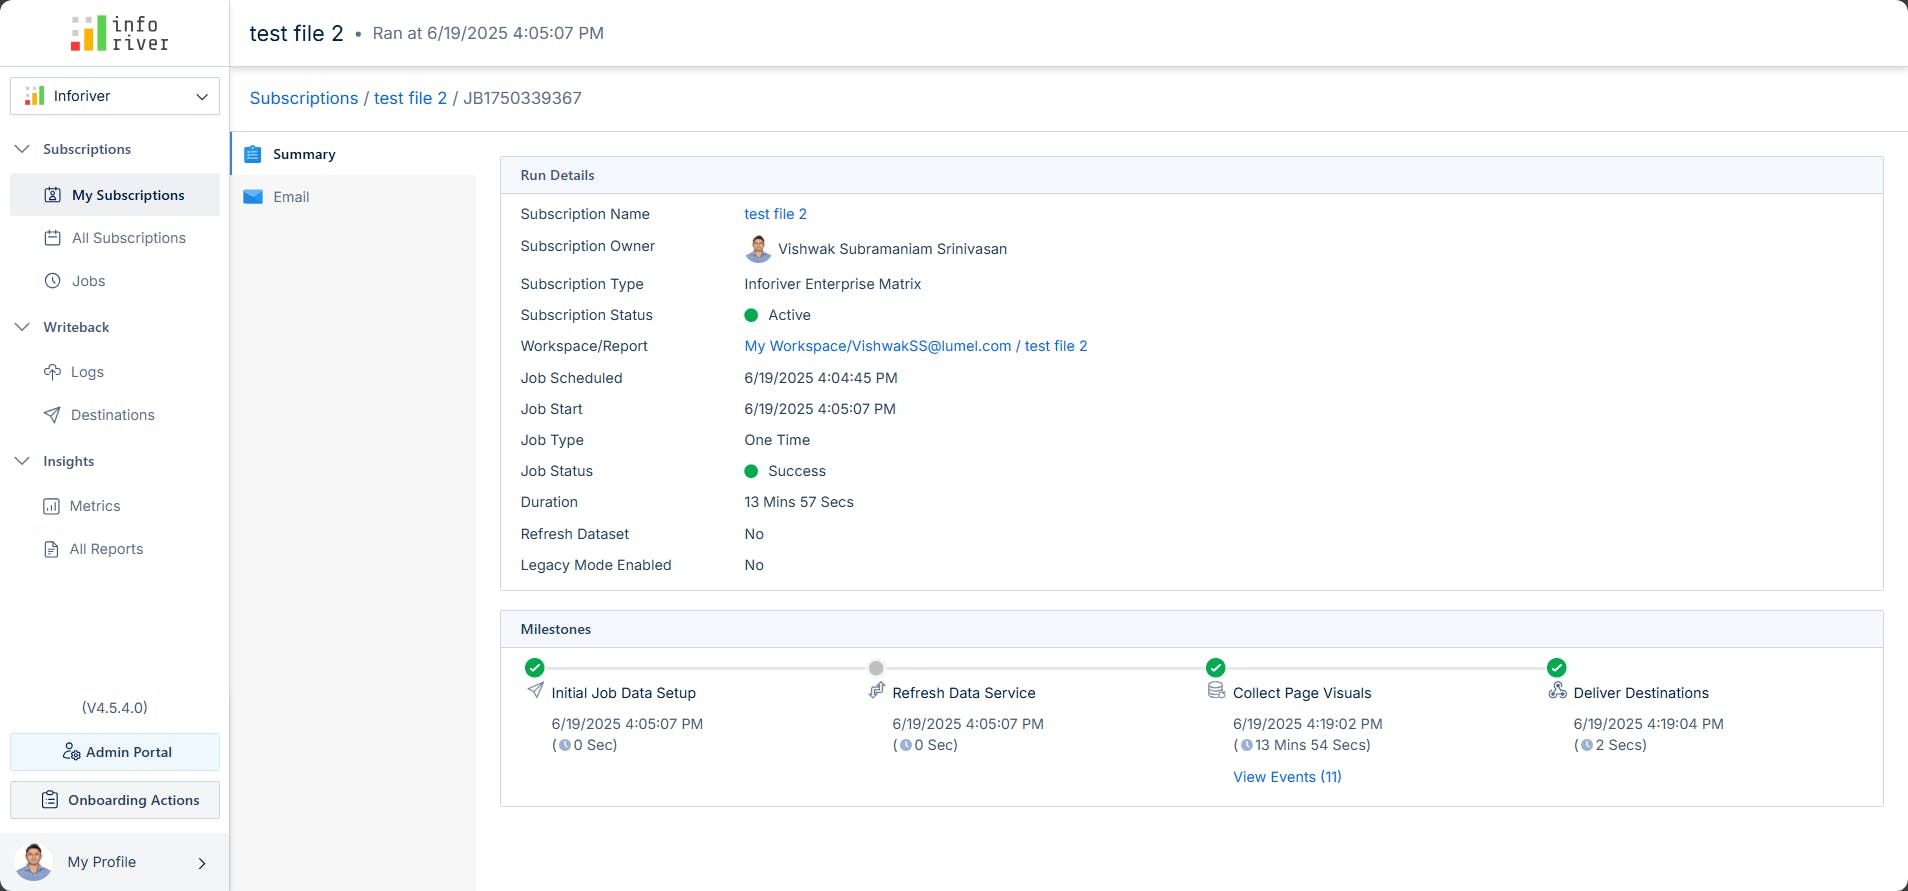Click the Job Type value One Time
This screenshot has width=1908, height=891.
tap(777, 440)
